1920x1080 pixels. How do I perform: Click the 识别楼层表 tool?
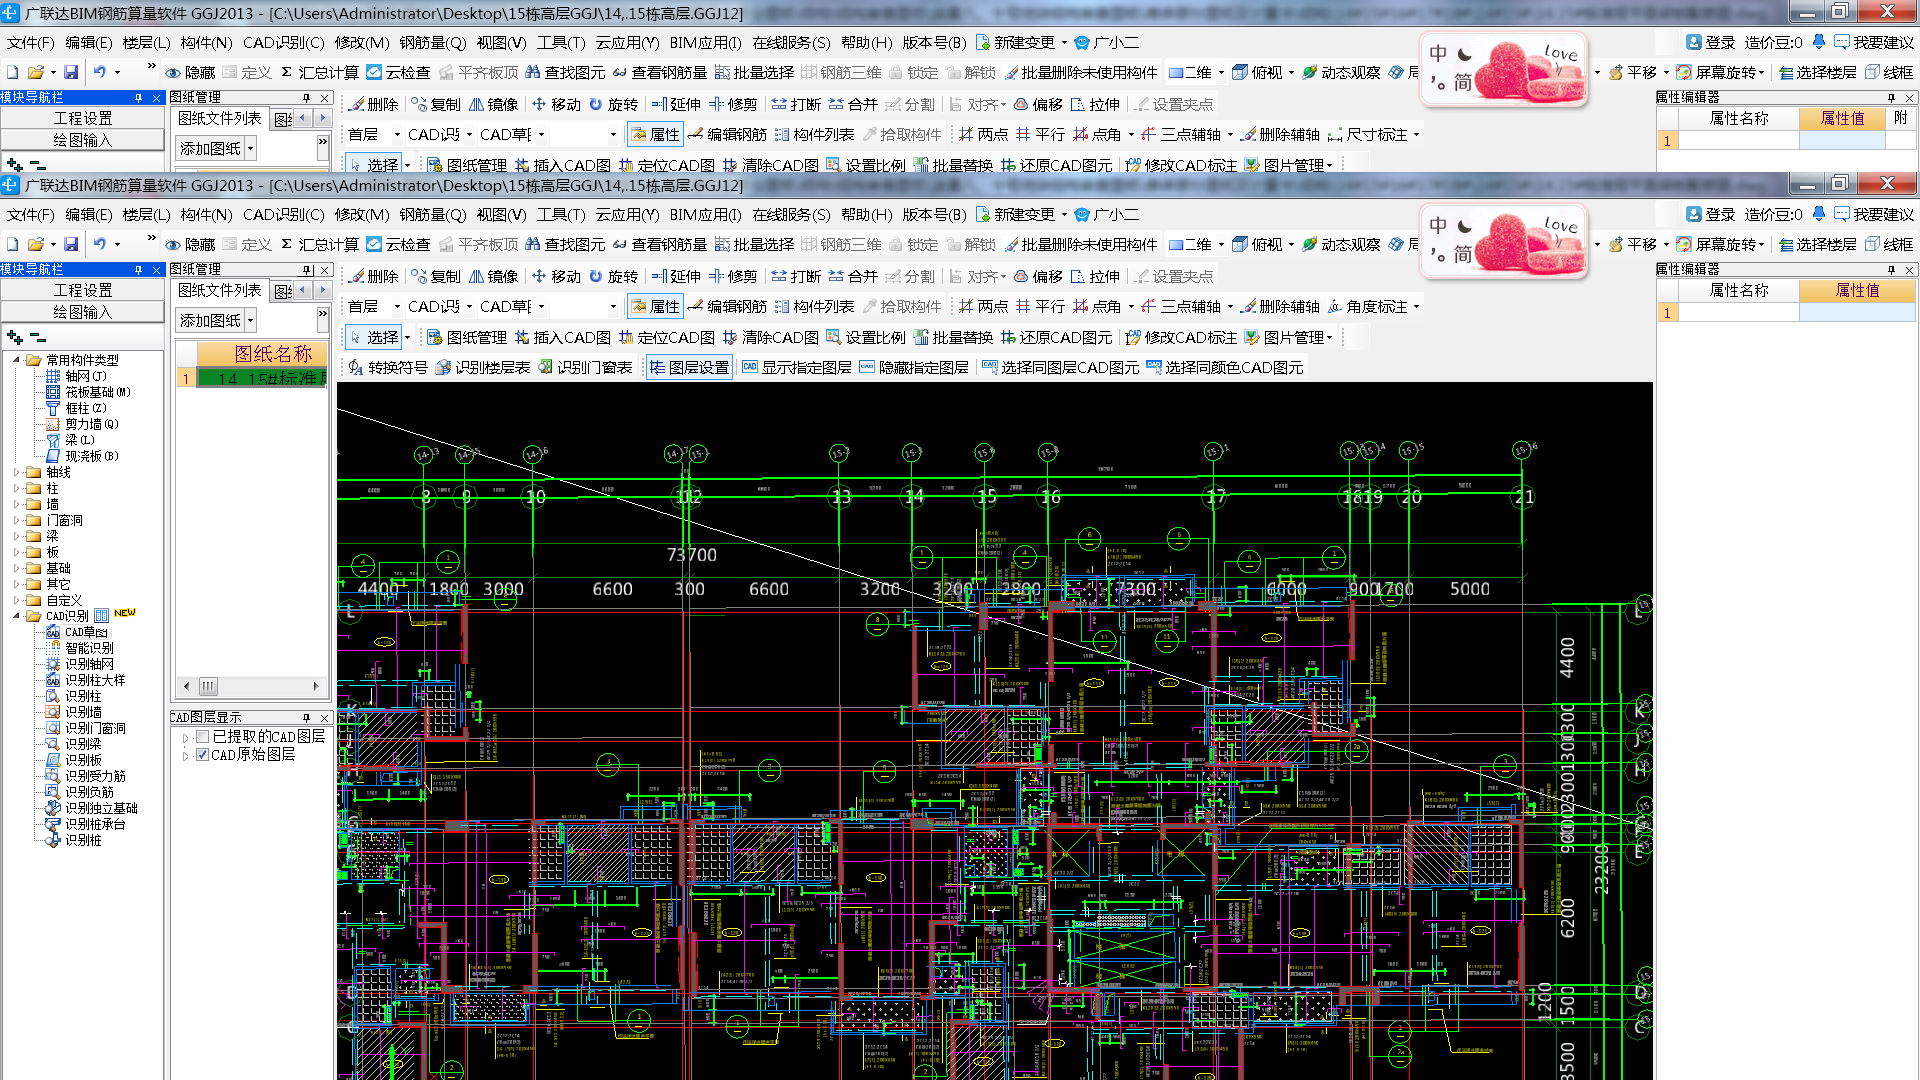click(x=482, y=367)
